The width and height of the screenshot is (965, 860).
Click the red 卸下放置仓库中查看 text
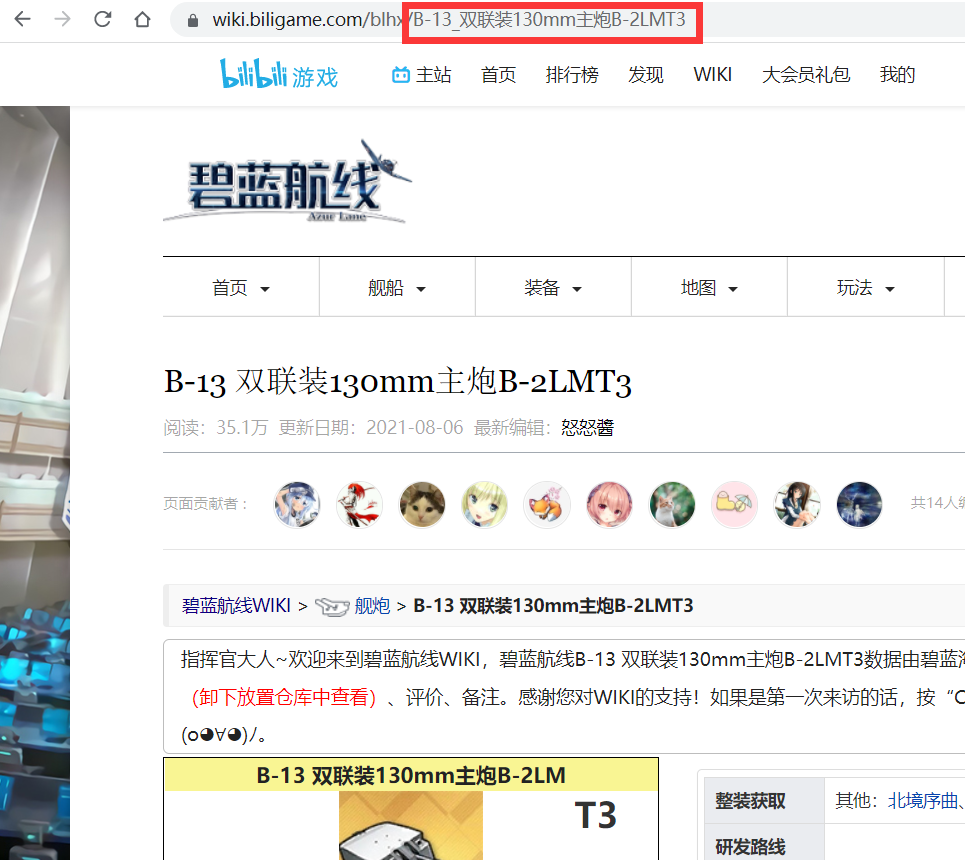(x=284, y=697)
